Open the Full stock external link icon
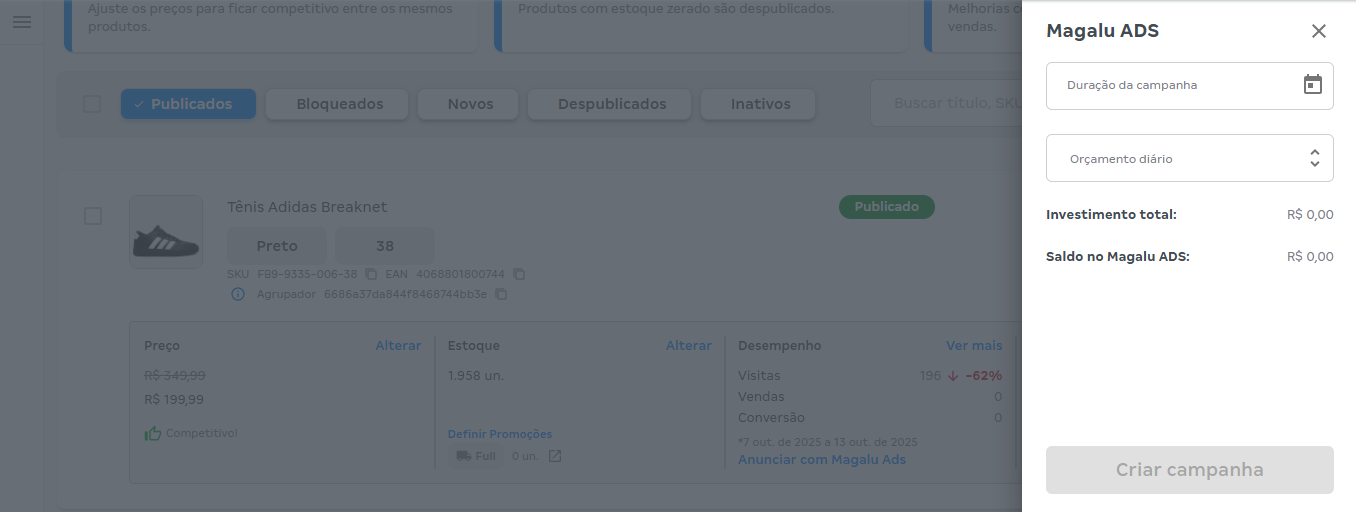Image resolution: width=1356 pixels, height=512 pixels. (x=555, y=456)
